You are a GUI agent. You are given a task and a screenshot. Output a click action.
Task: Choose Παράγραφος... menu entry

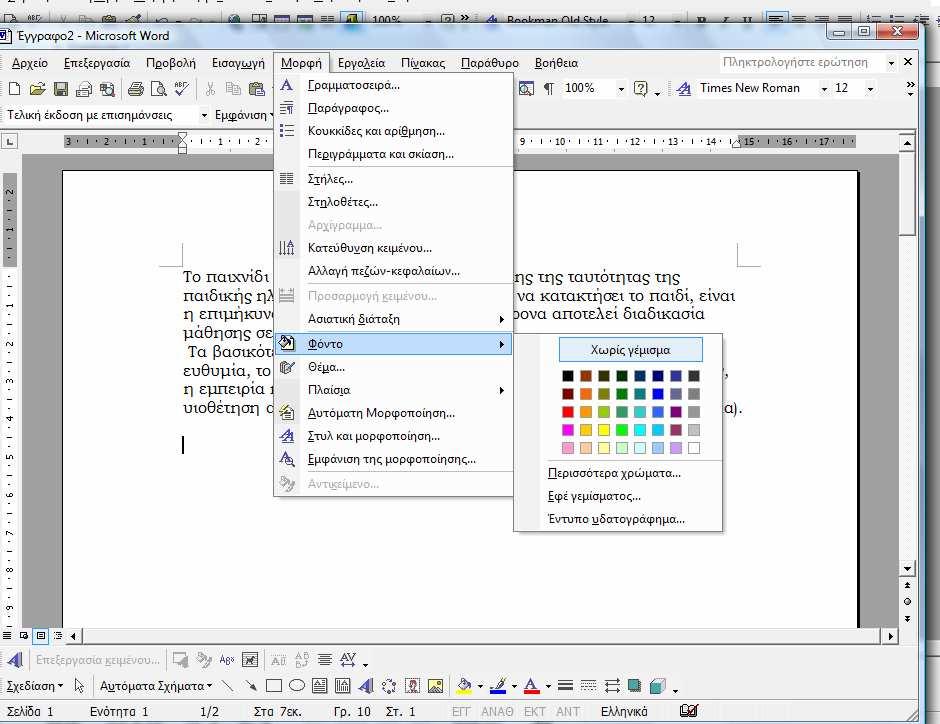[393, 108]
